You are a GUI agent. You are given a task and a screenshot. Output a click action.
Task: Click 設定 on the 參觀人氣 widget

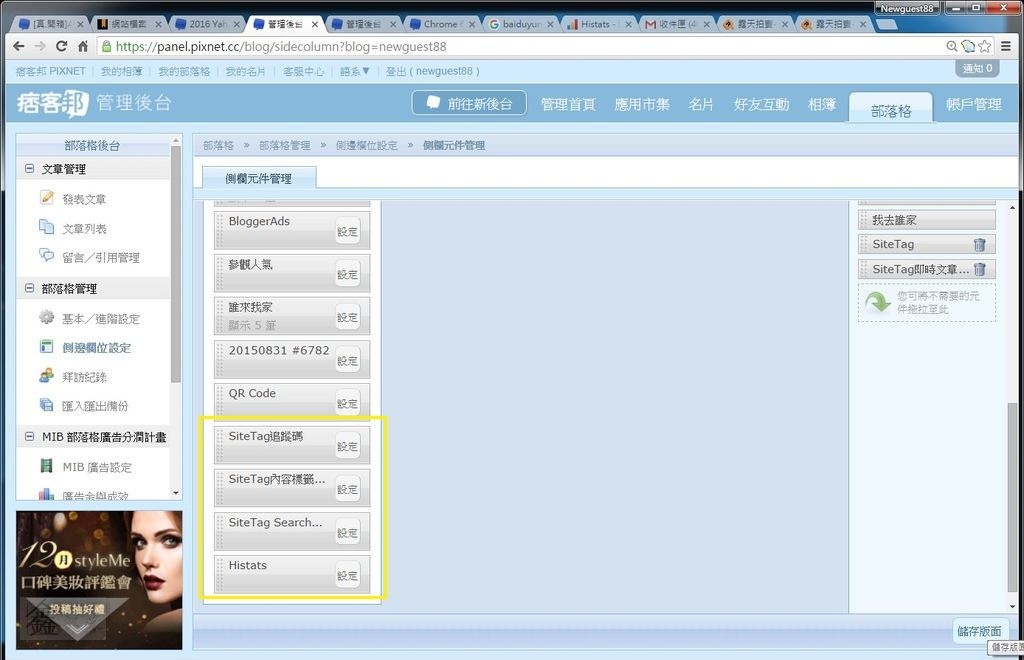347,275
